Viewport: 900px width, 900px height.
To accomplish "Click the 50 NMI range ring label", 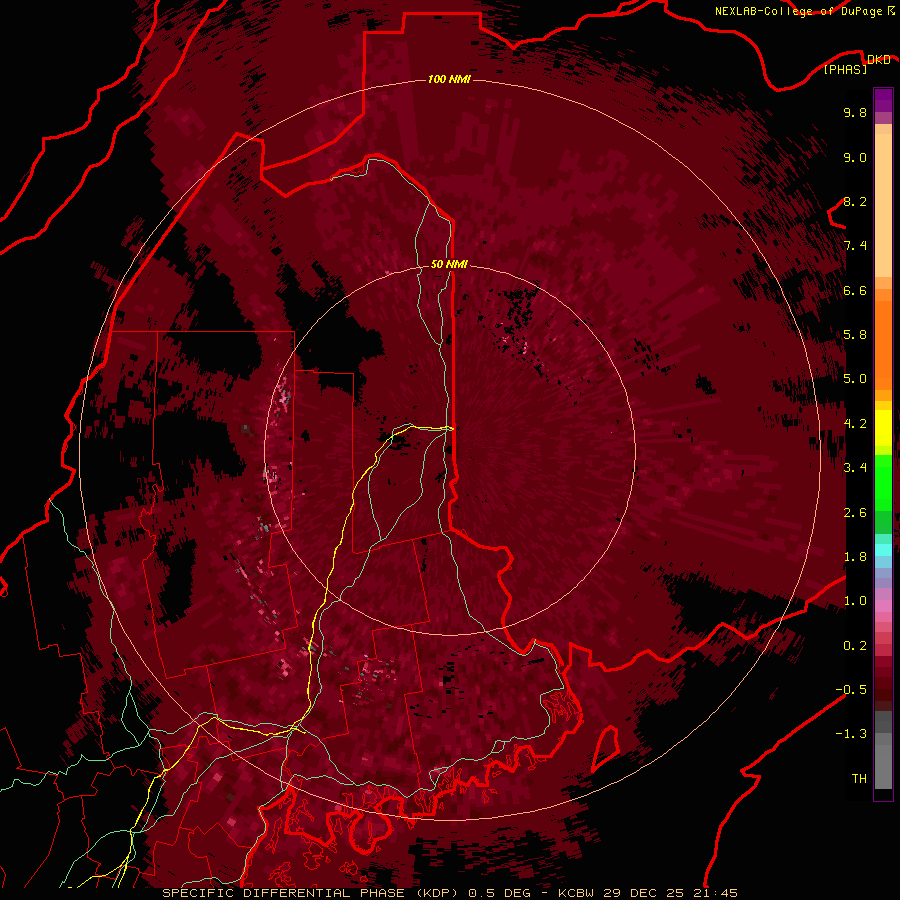I will click(449, 264).
